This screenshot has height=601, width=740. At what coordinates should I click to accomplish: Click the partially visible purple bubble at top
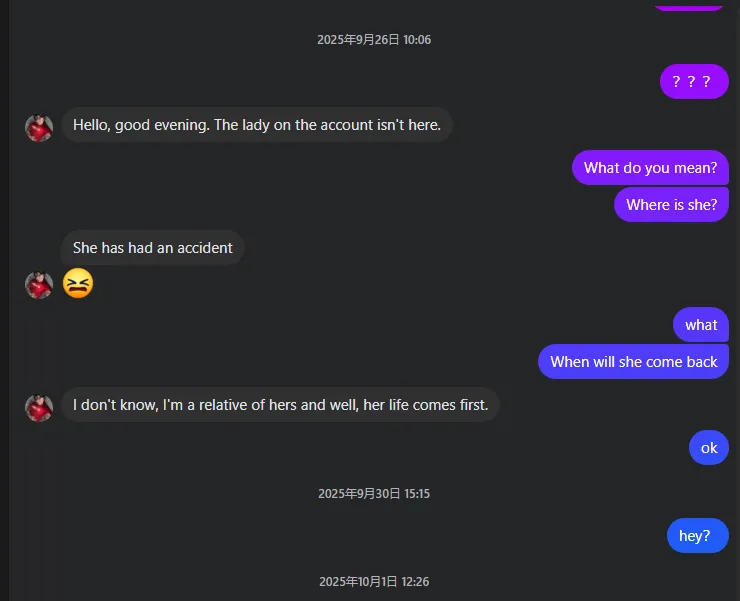689,5
